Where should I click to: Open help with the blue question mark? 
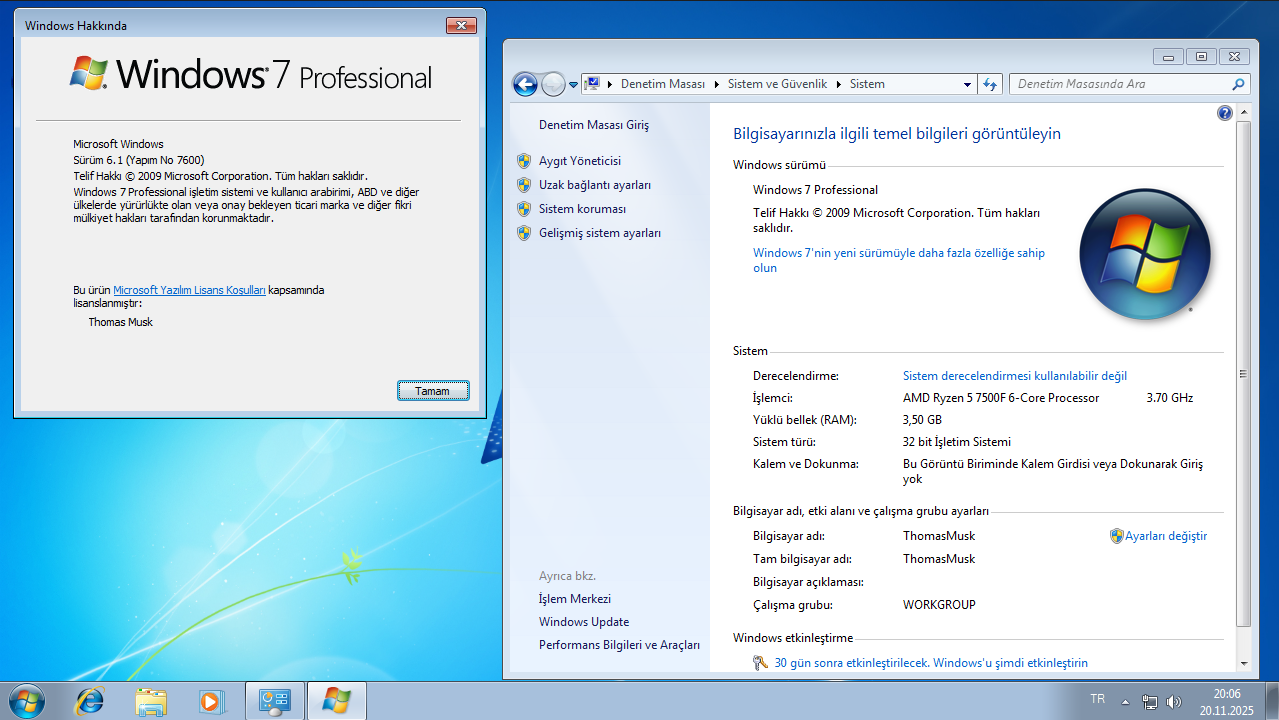pos(1225,113)
